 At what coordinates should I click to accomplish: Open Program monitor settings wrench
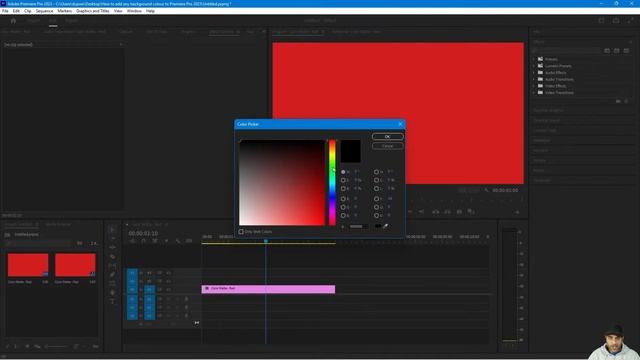click(486, 190)
